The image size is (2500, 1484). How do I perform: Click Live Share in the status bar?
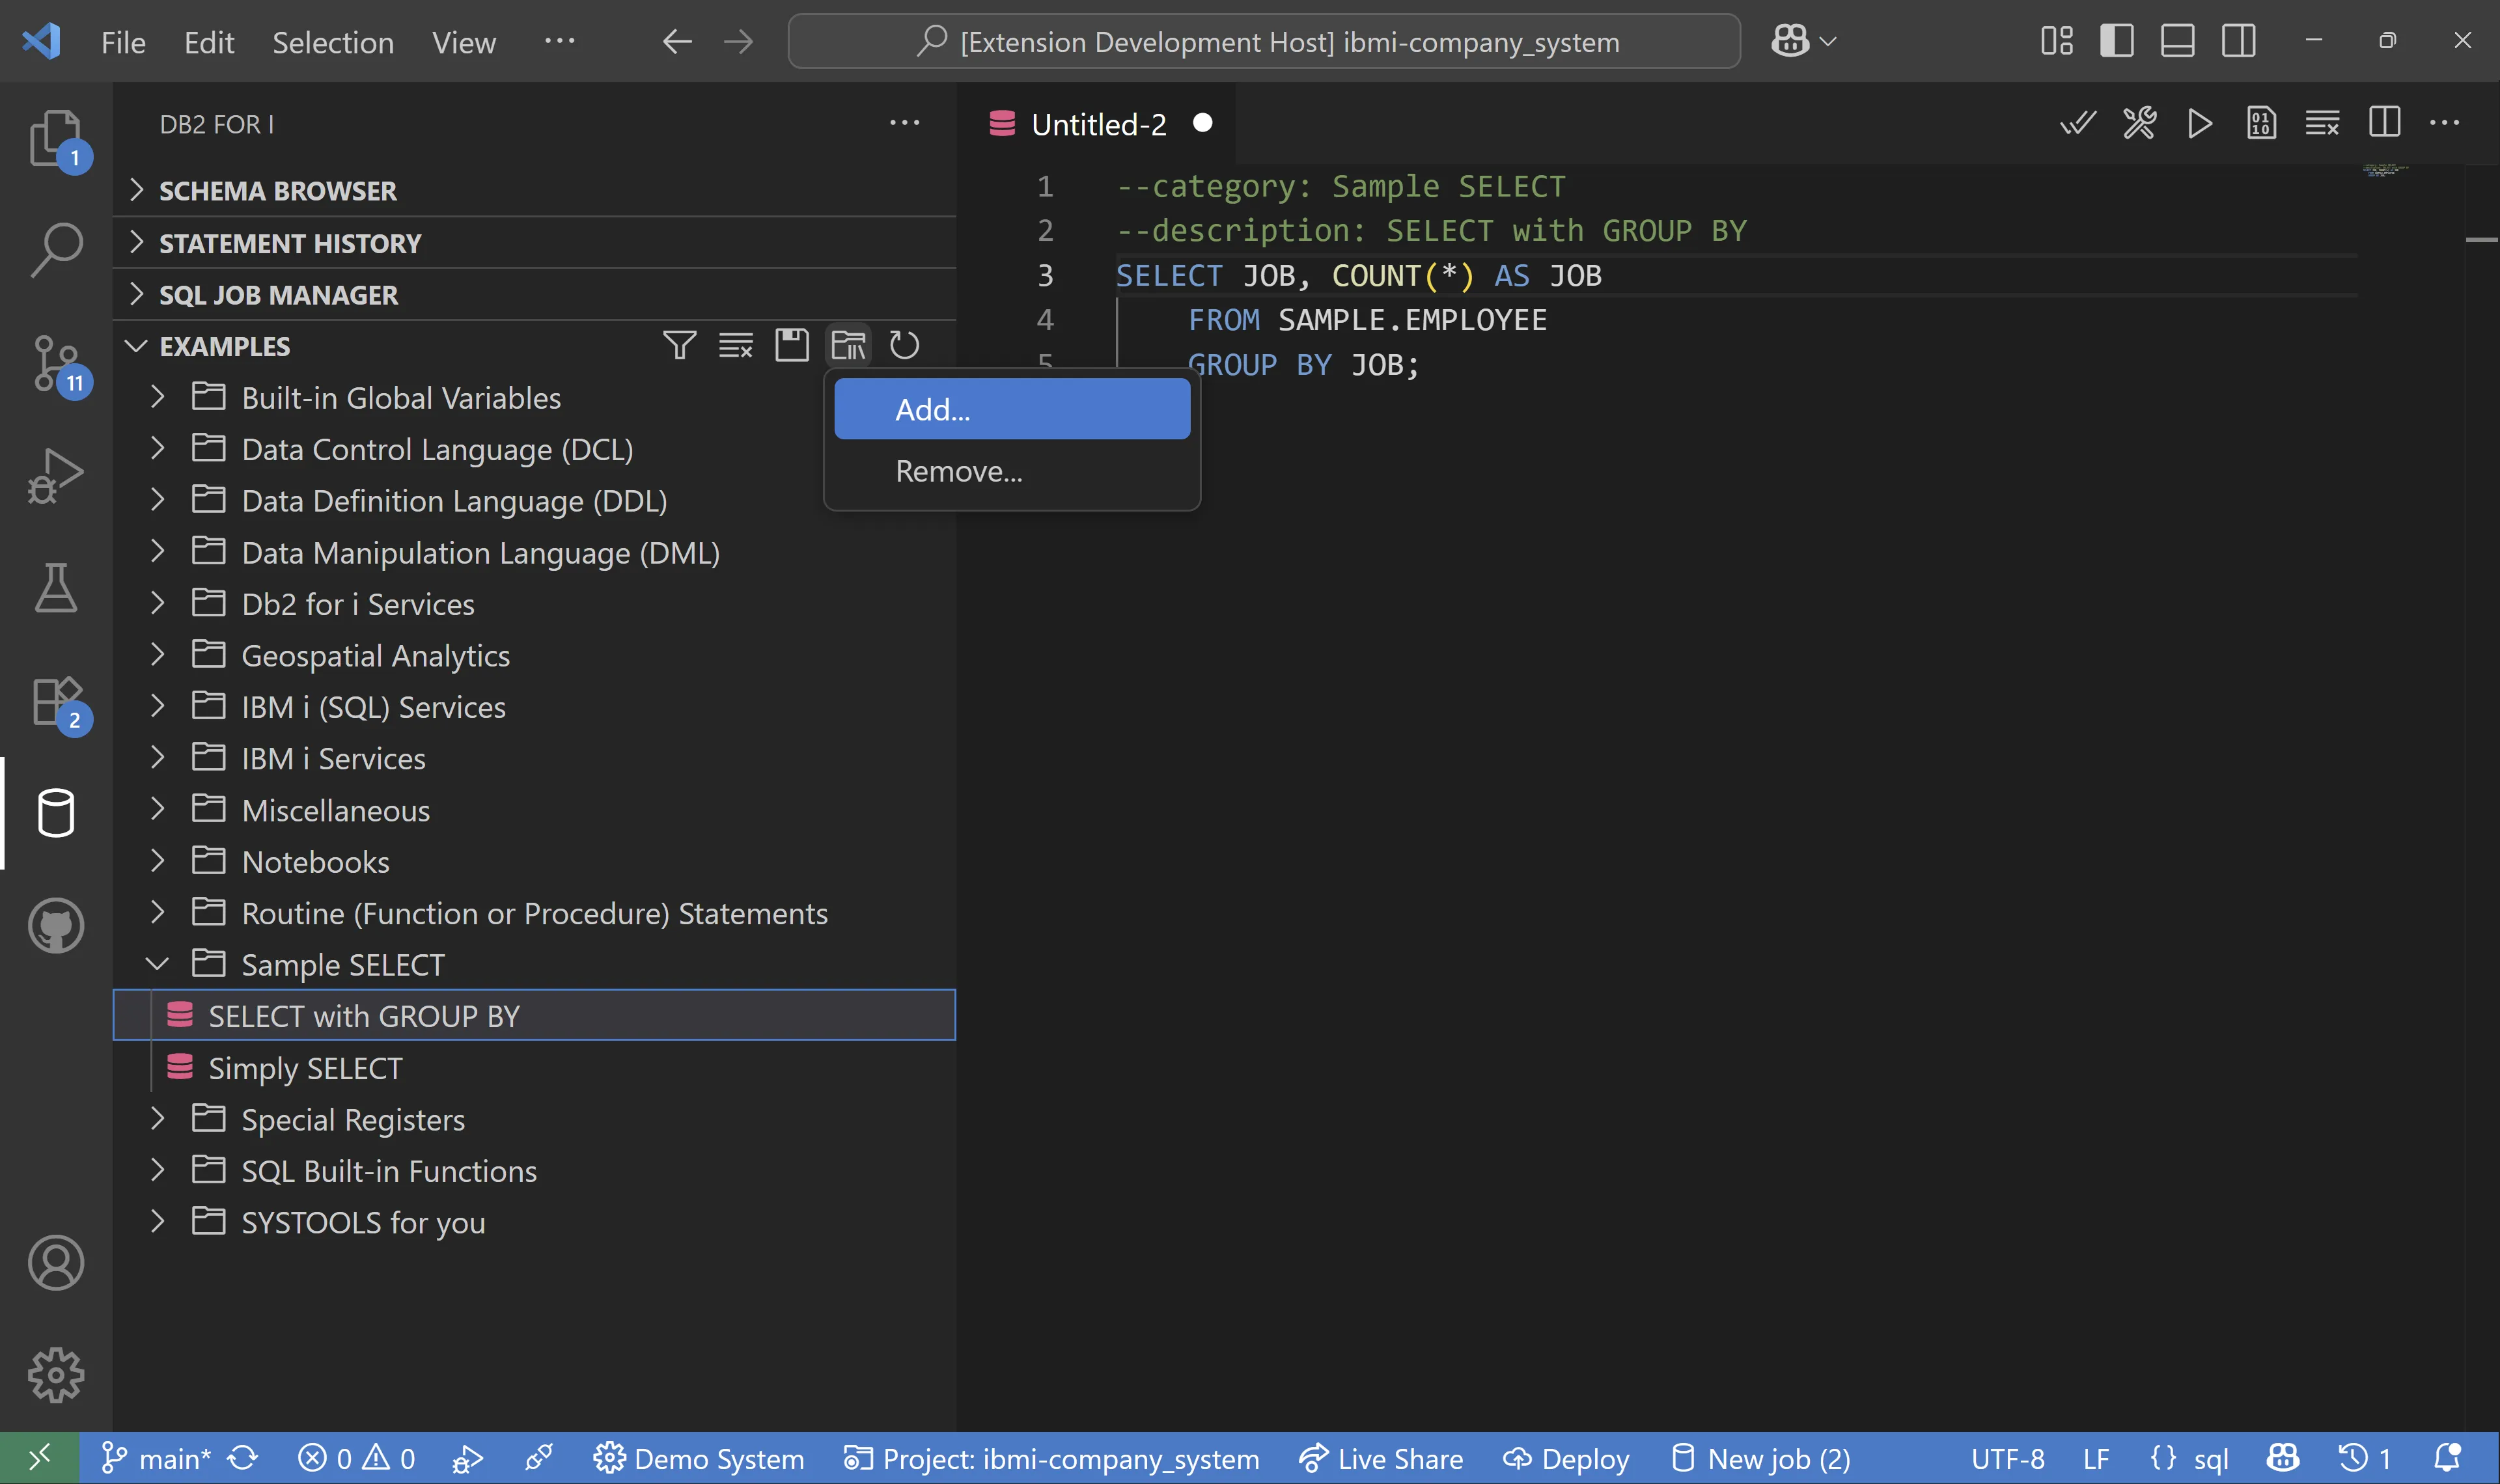(1381, 1459)
